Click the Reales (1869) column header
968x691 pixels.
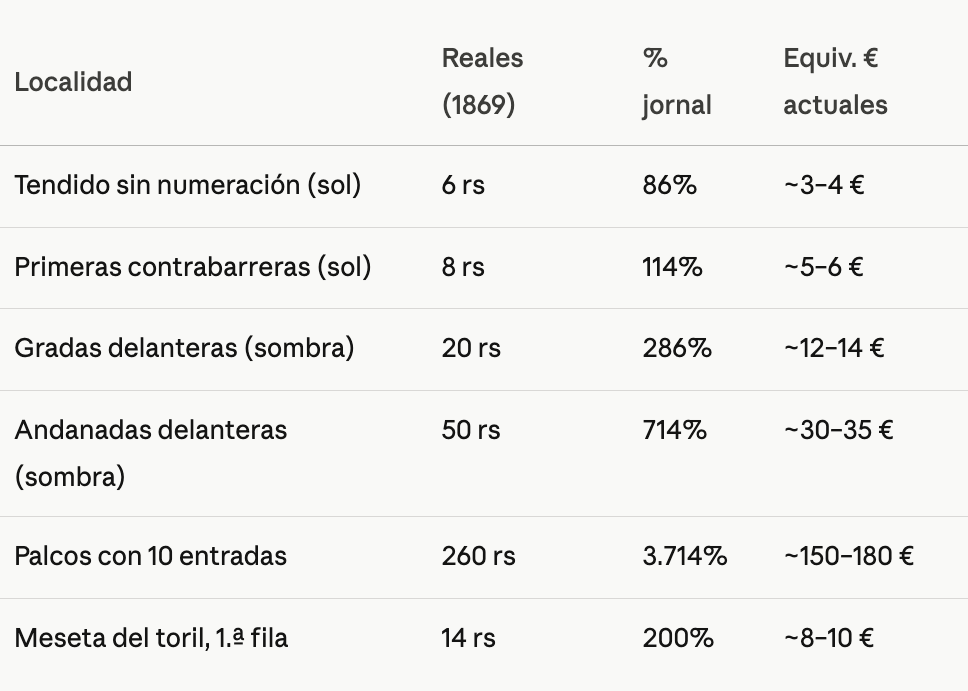tap(482, 82)
